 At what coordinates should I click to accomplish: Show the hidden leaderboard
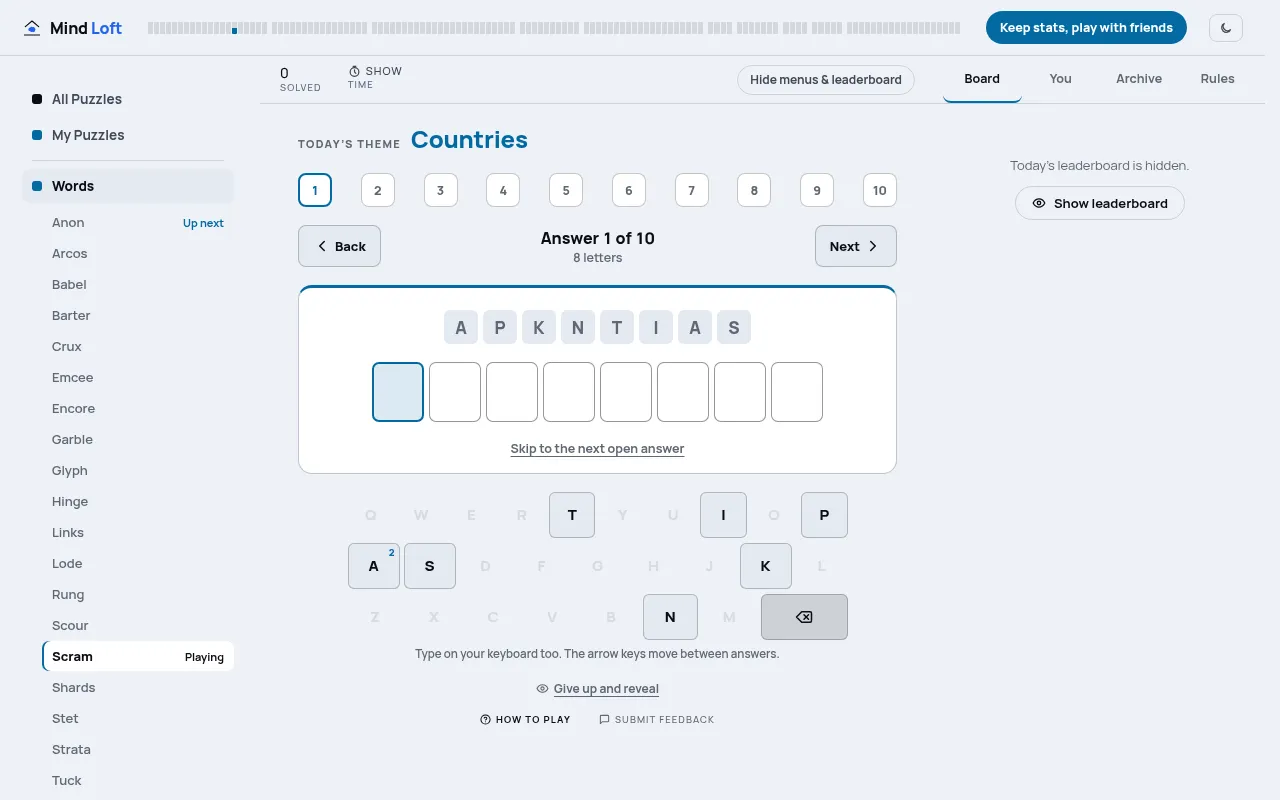click(x=1100, y=203)
